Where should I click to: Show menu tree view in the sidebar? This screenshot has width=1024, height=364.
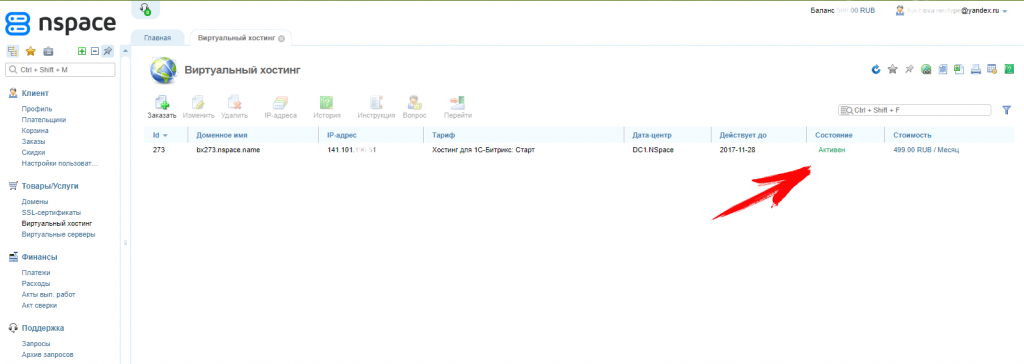[12, 52]
